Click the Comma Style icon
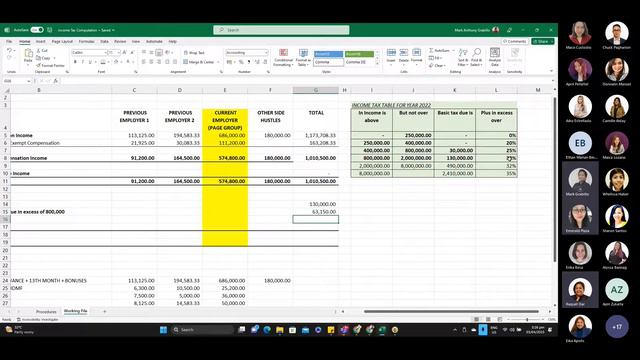 [x=249, y=62]
